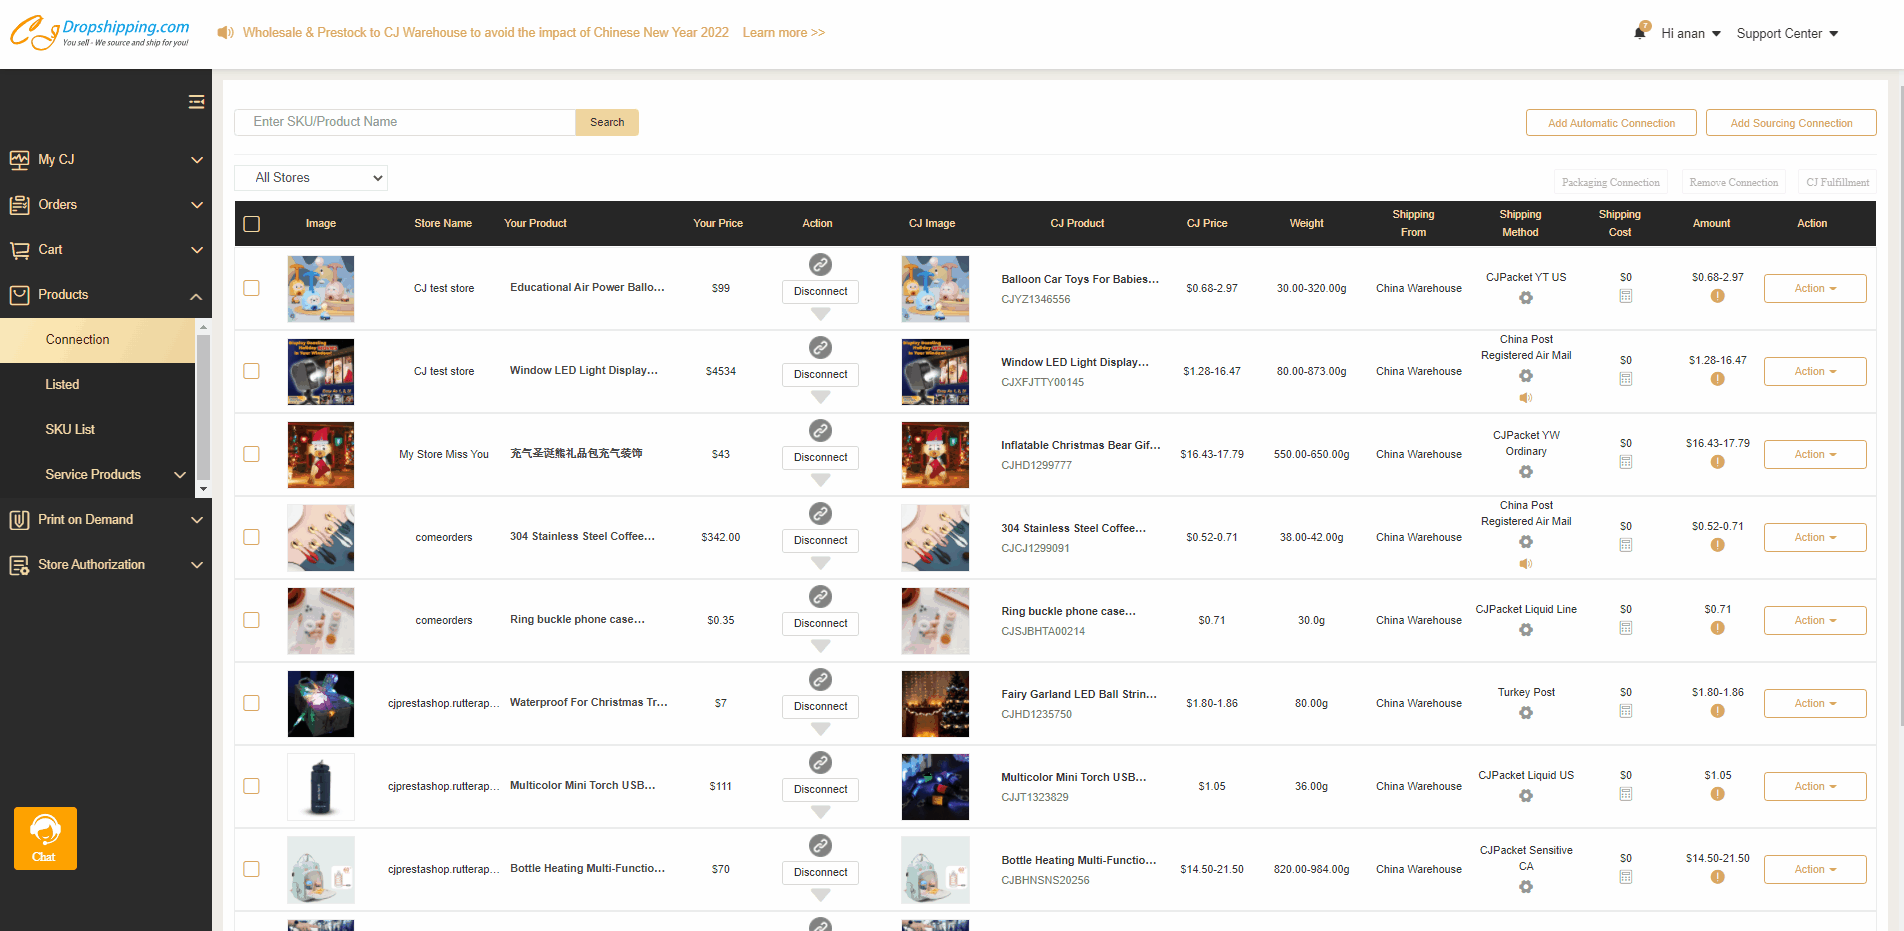This screenshot has width=1904, height=931.
Task: Click the link icon above Balloon Car row's Disconnect
Action: tap(820, 265)
